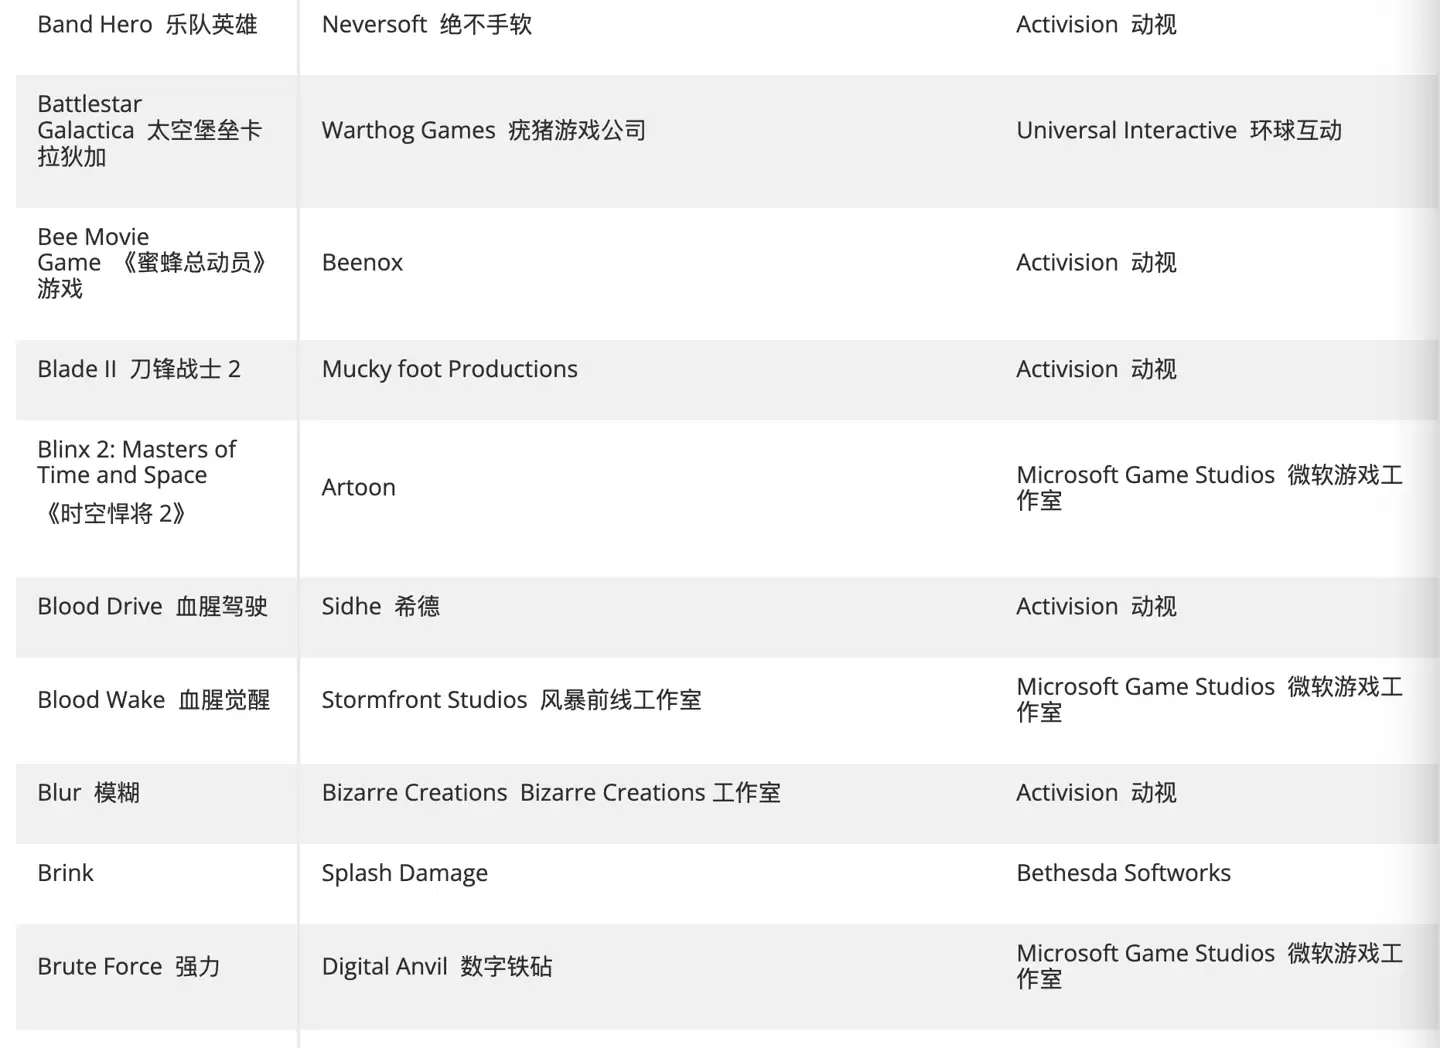
Task: Click the Artoon developer name
Action: pos(358,487)
